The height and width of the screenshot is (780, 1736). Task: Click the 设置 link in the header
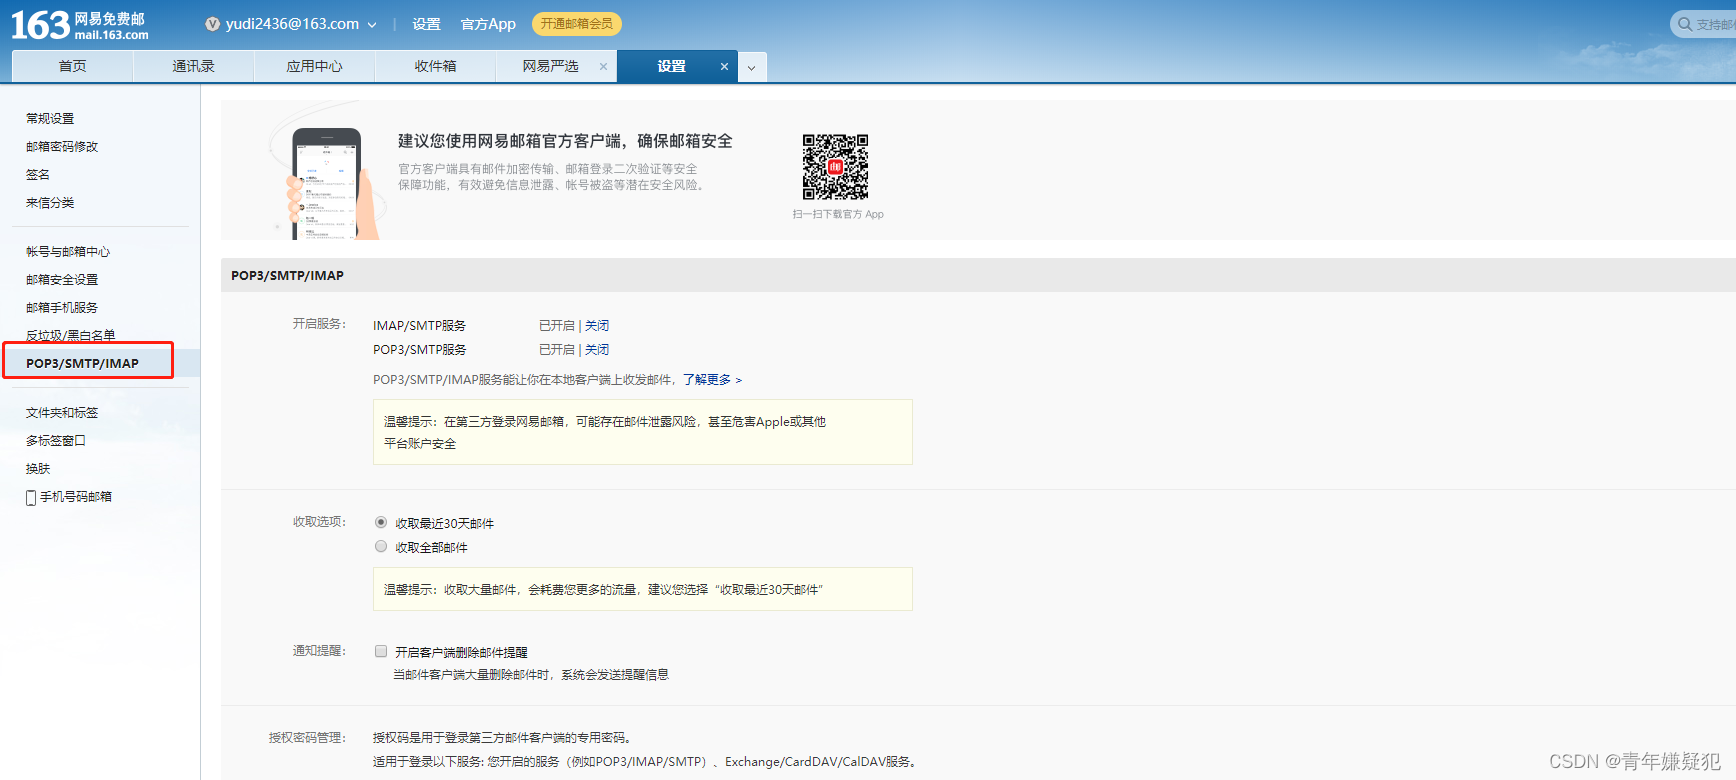point(426,24)
